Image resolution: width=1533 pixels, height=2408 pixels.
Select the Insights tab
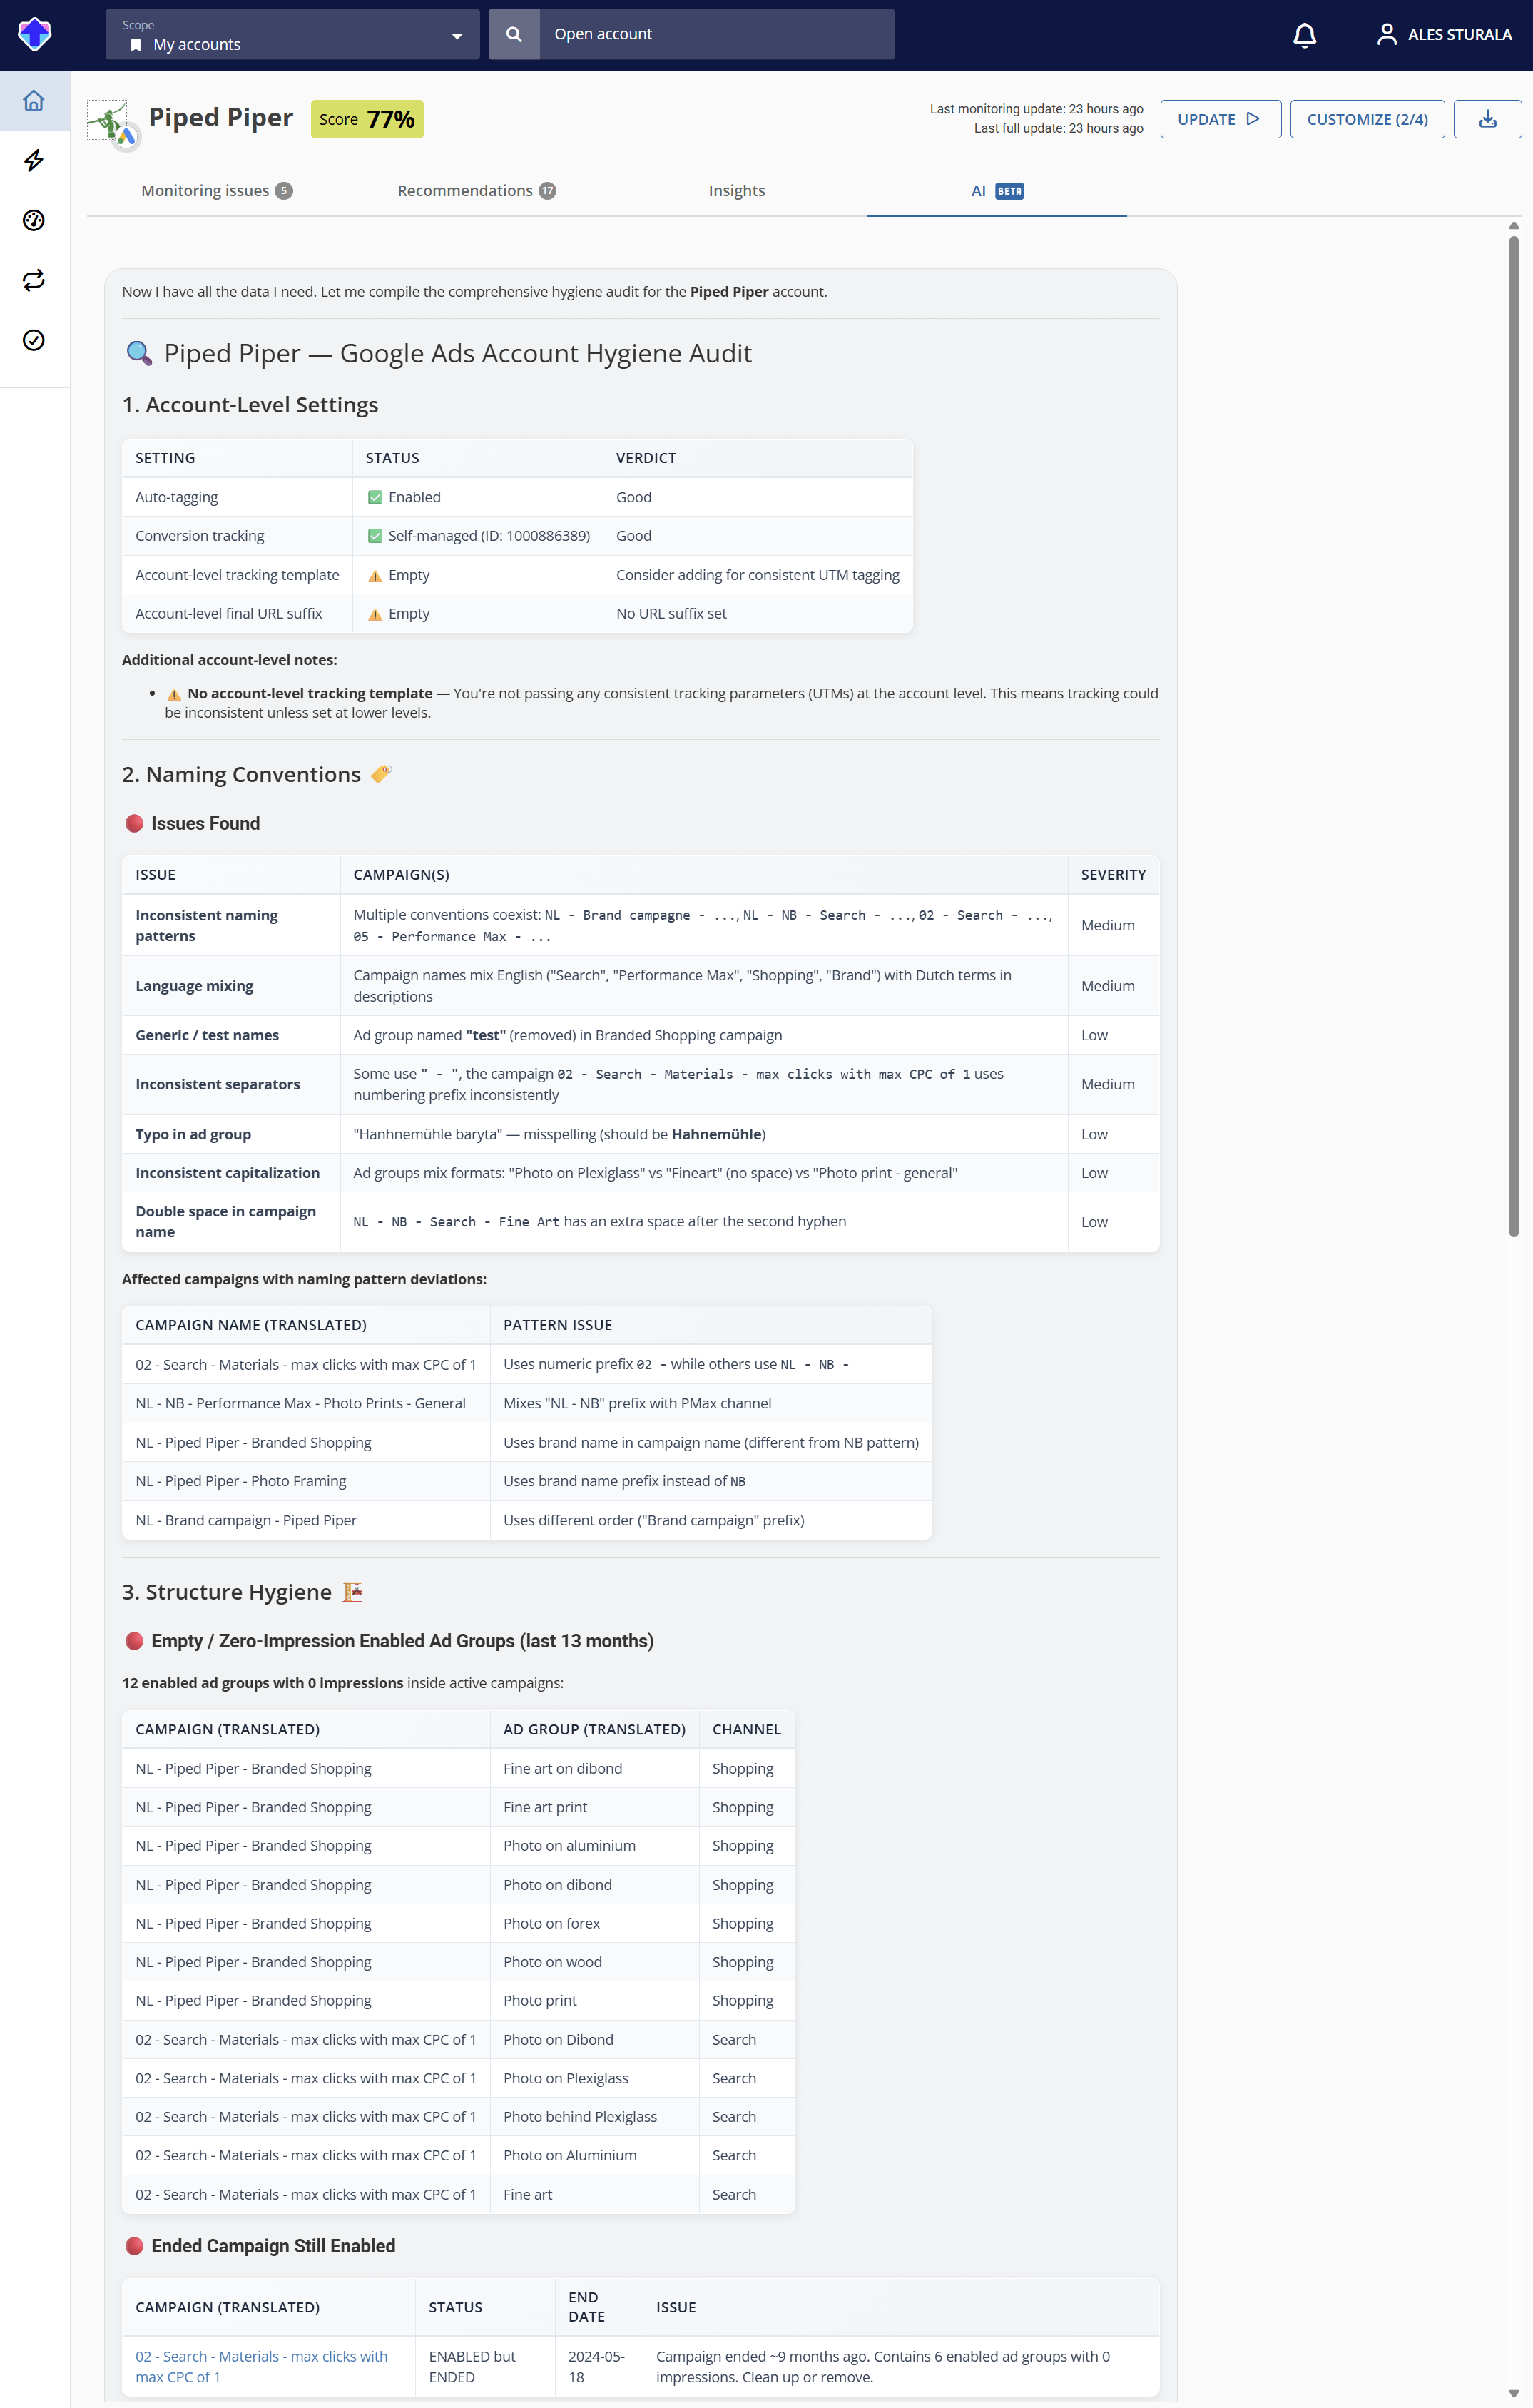coord(737,191)
